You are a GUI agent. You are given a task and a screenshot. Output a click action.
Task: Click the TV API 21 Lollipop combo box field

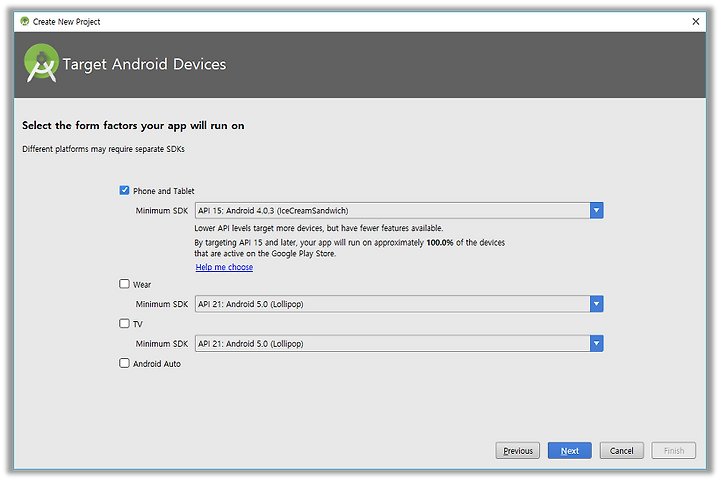[x=399, y=343]
